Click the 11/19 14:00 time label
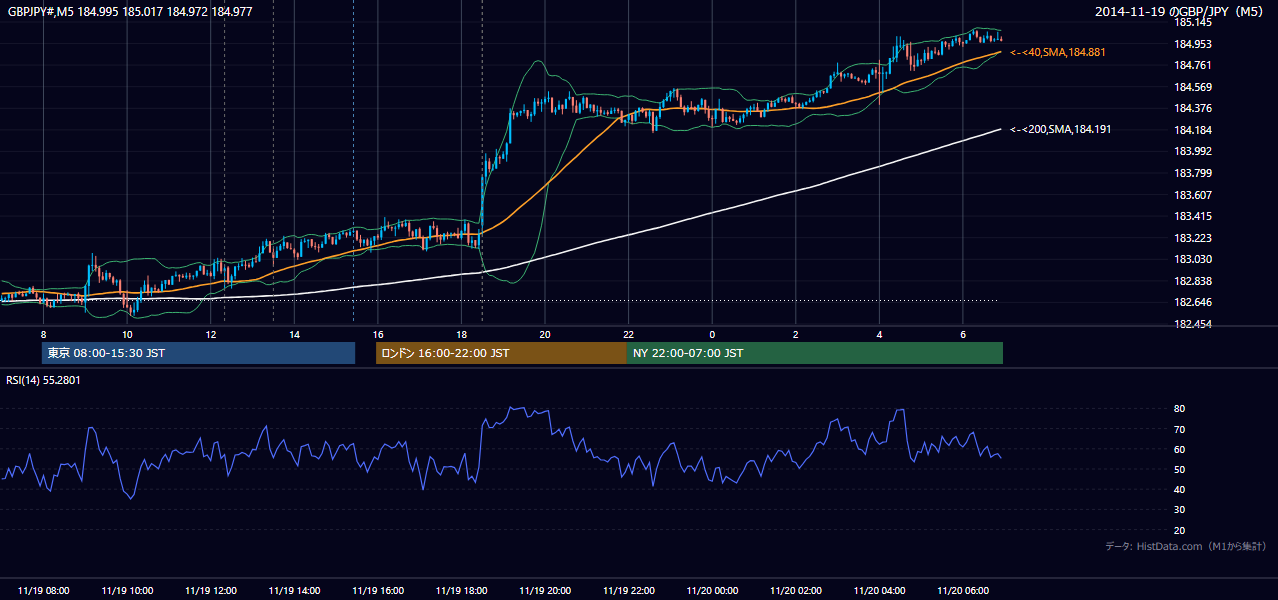Viewport: 1278px width, 600px height. pyautogui.click(x=295, y=591)
